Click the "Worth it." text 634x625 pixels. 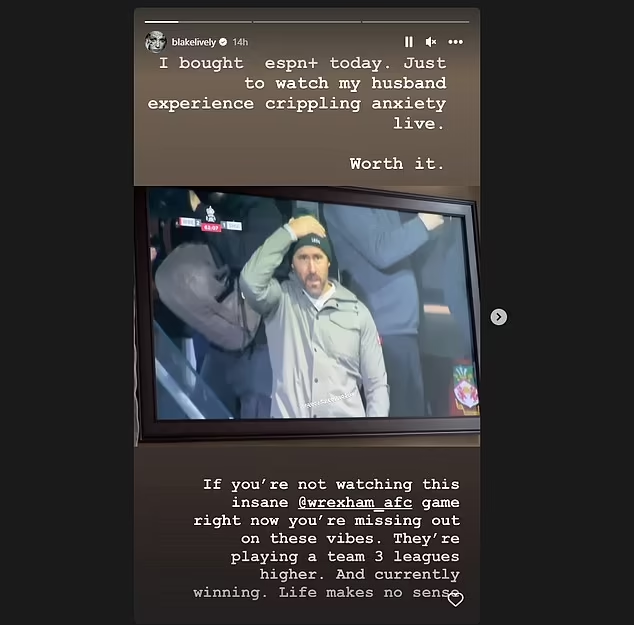[x=397, y=164]
